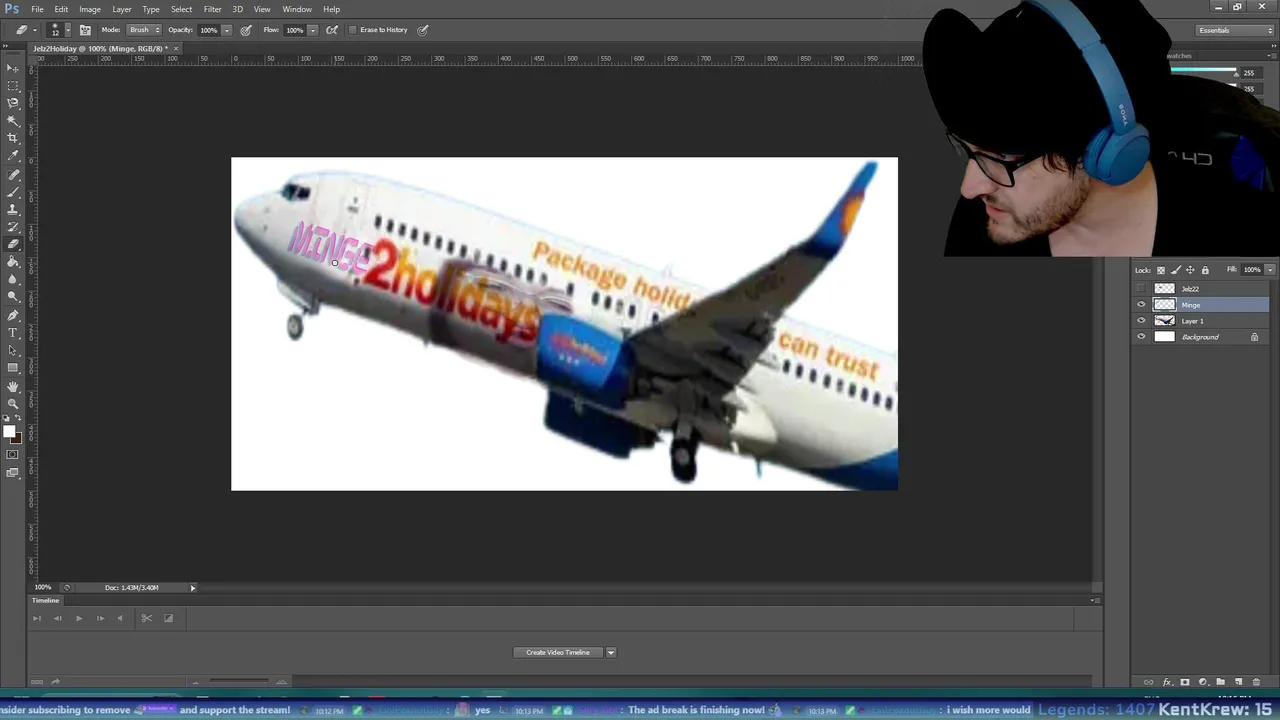Open the Mode Brush dropdown
Screen dimensions: 1280x720
point(144,30)
